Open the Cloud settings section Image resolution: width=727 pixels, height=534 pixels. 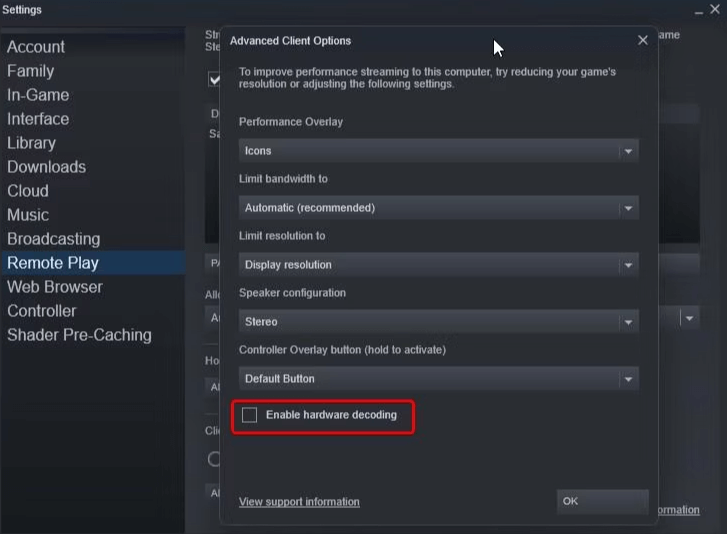[28, 191]
